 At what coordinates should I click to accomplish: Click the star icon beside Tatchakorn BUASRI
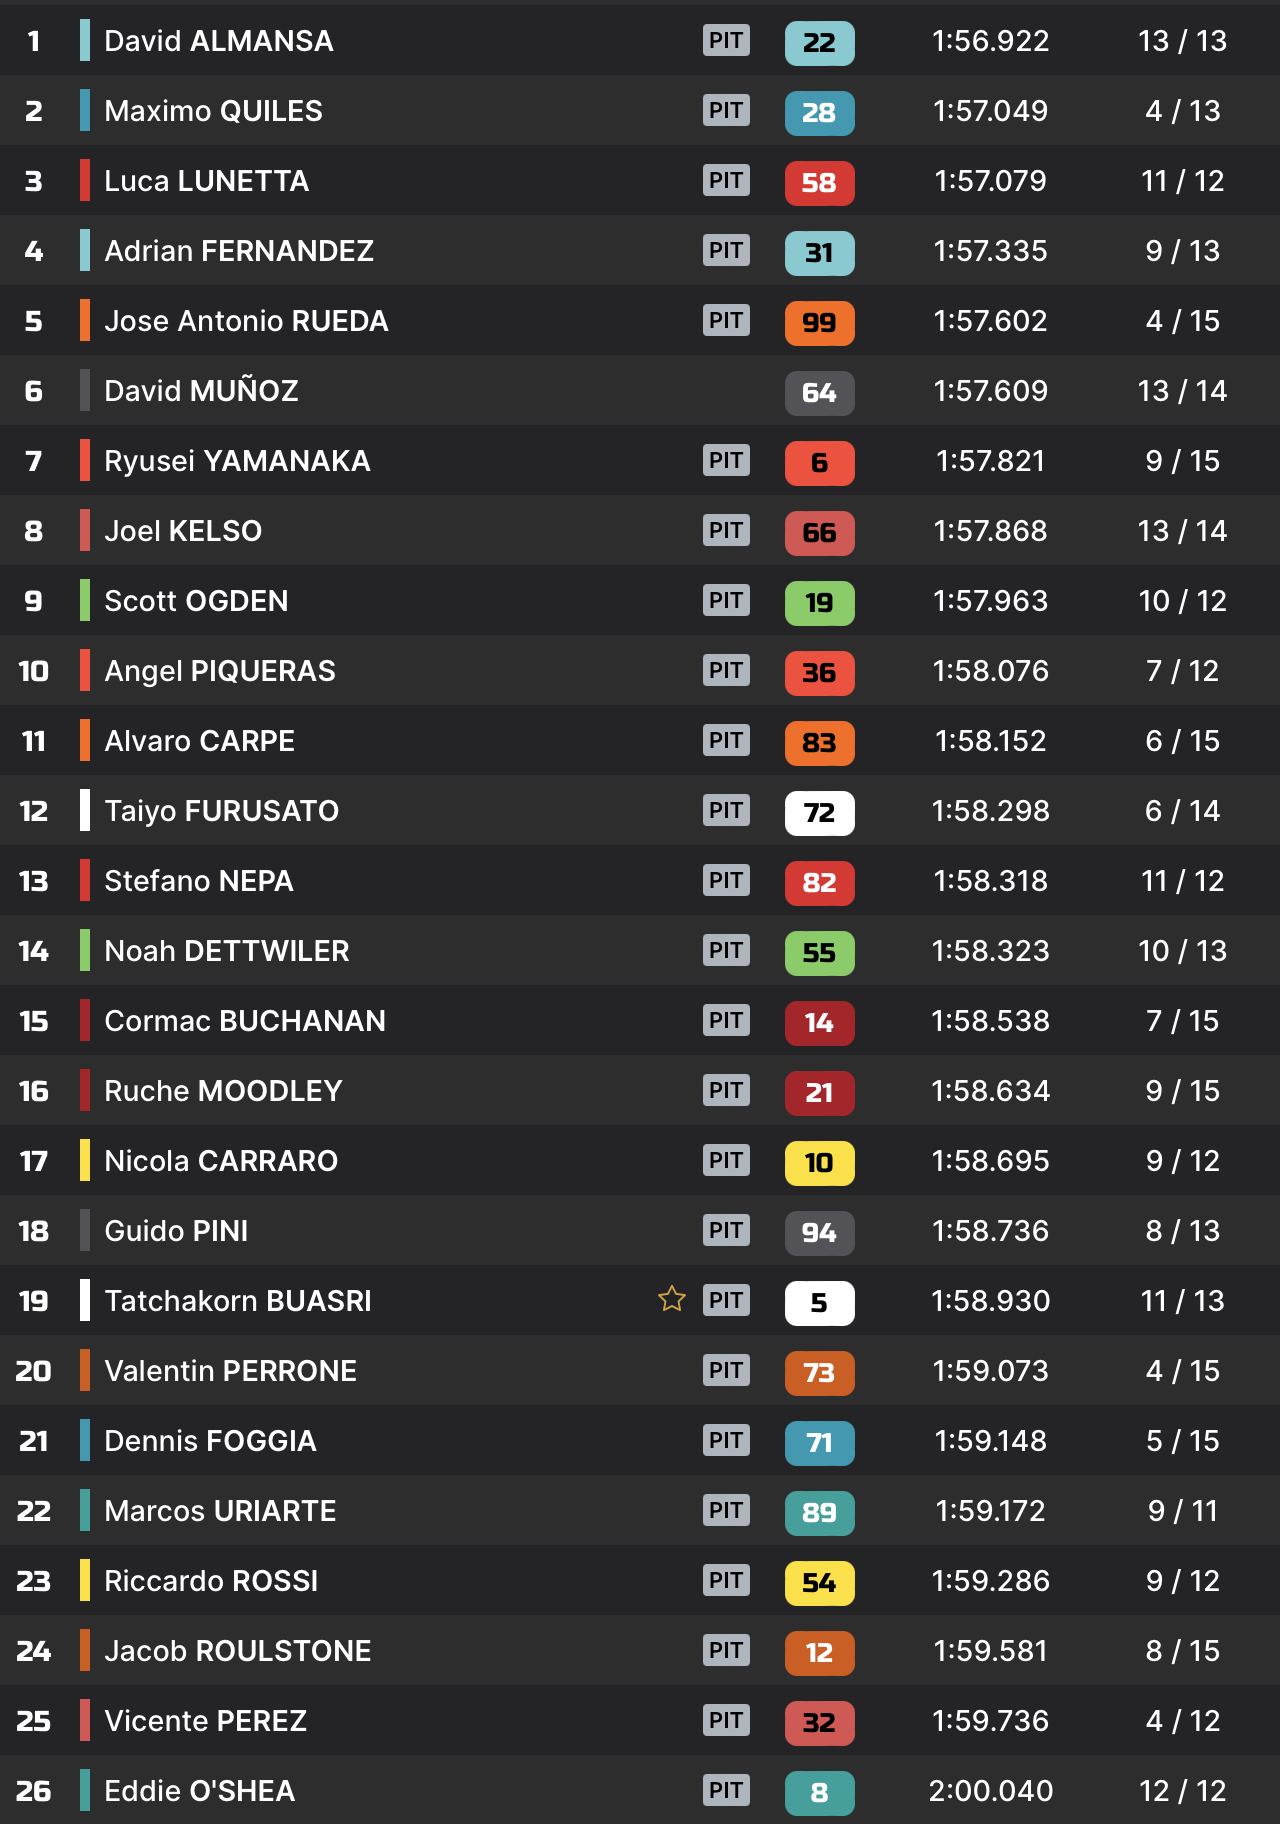pos(672,1299)
